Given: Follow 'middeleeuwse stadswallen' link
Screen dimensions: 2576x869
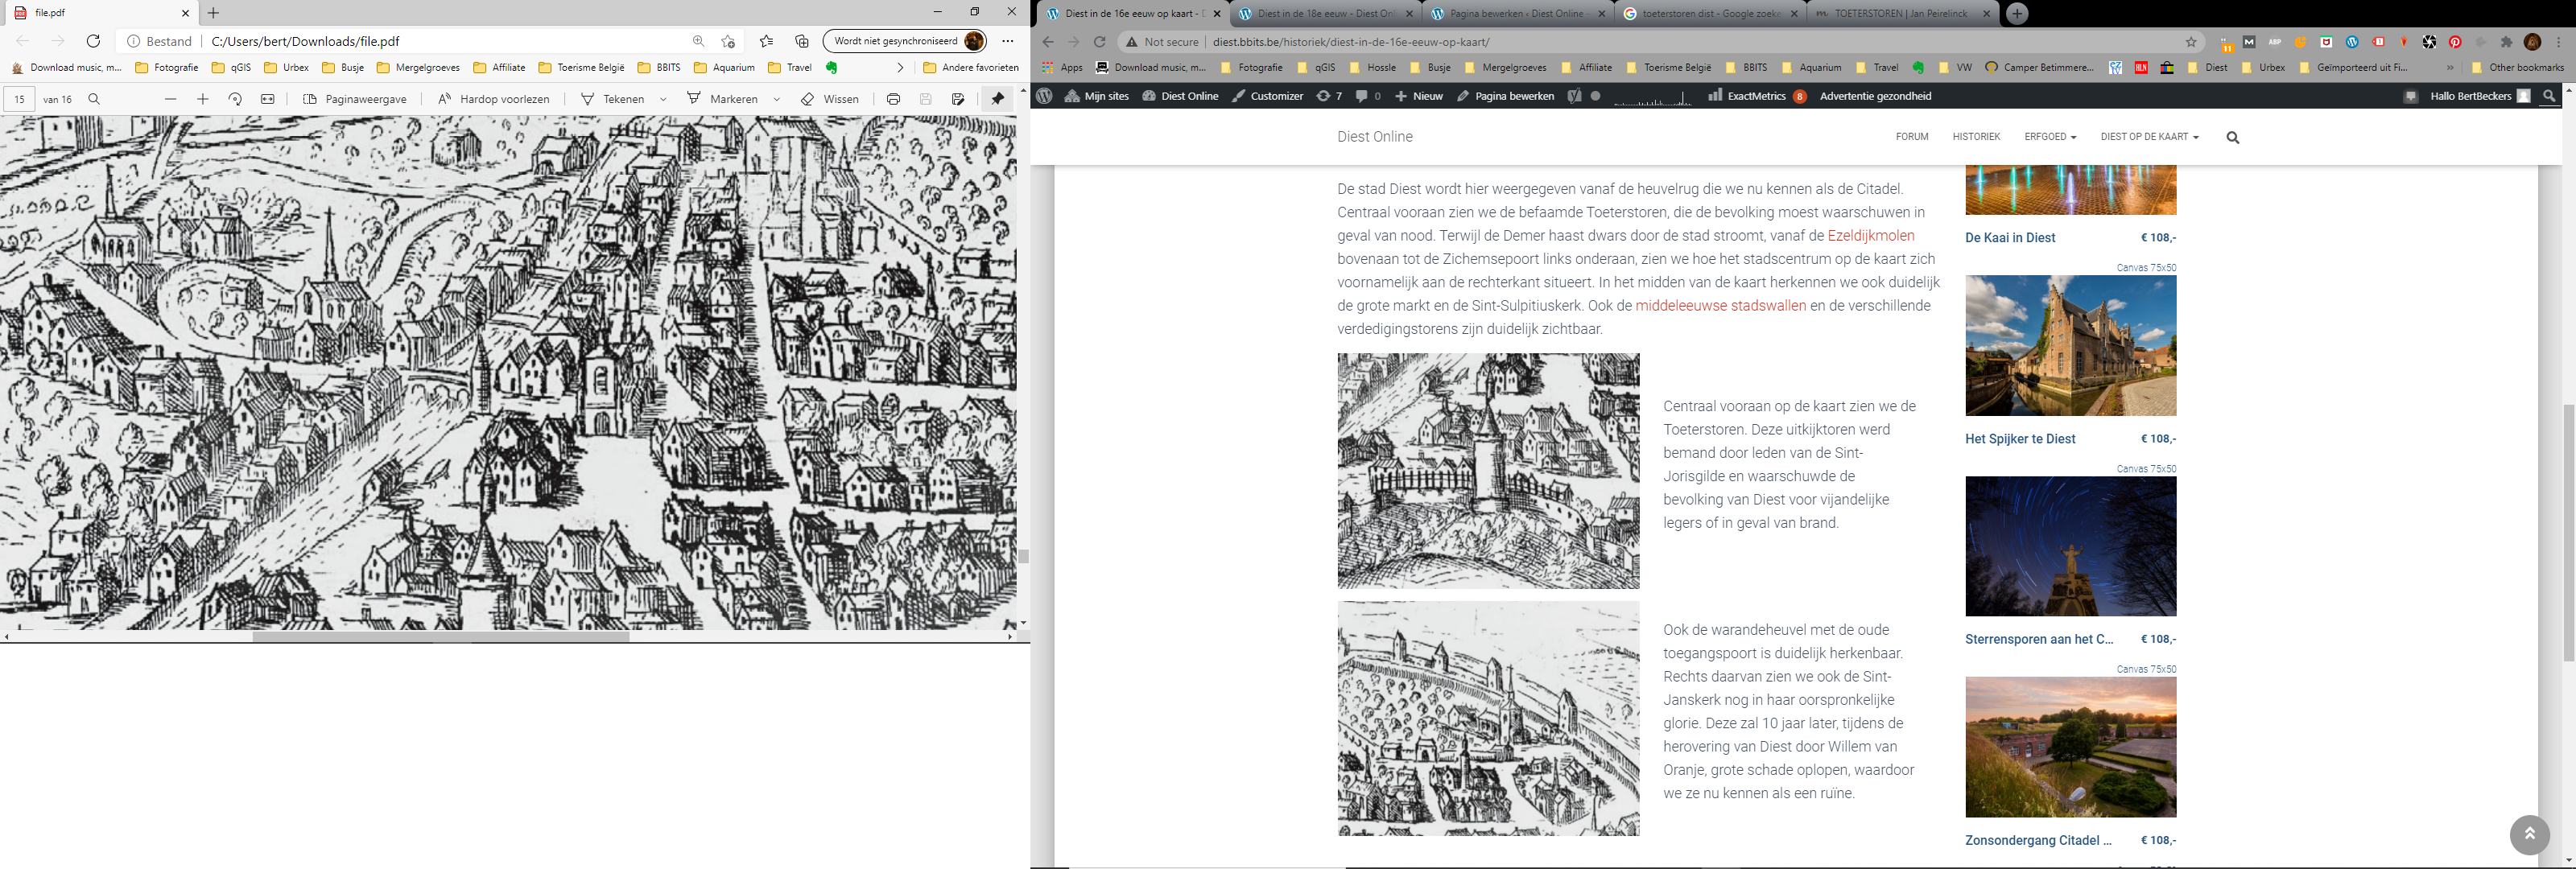Looking at the screenshot, I should [x=1720, y=306].
